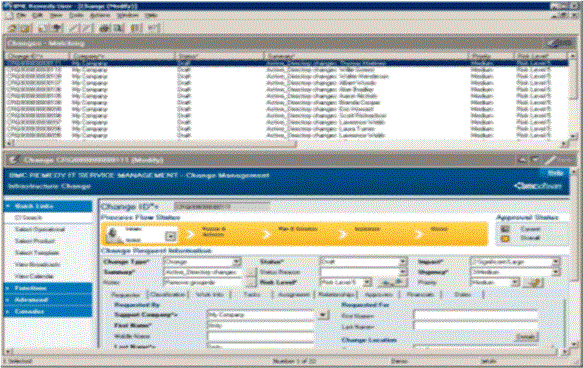583x368 pixels.
Task: Click into the Summary input field
Action: pyautogui.click(x=204, y=272)
